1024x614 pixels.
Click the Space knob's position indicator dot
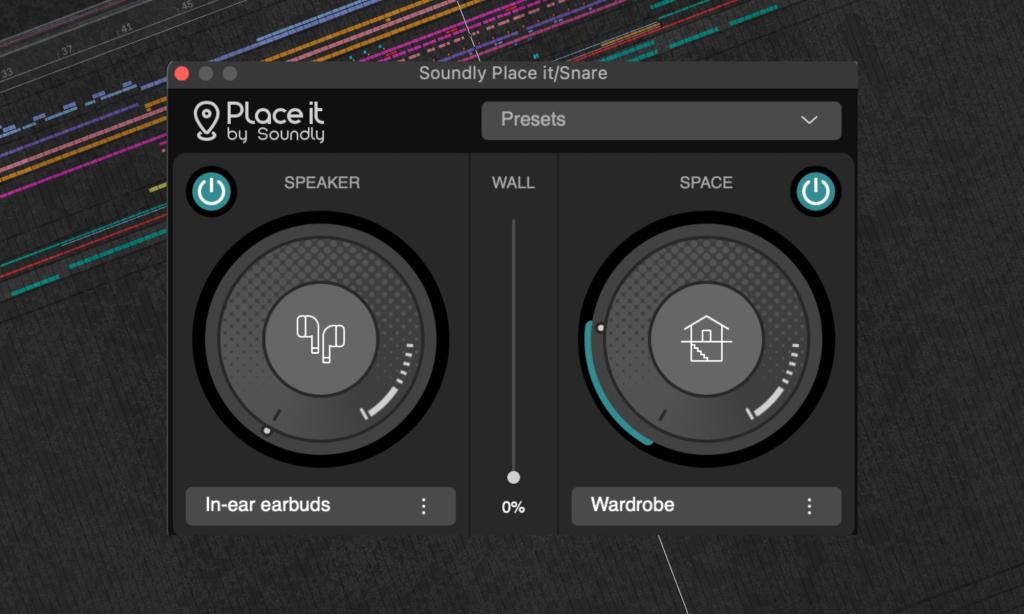(x=600, y=327)
